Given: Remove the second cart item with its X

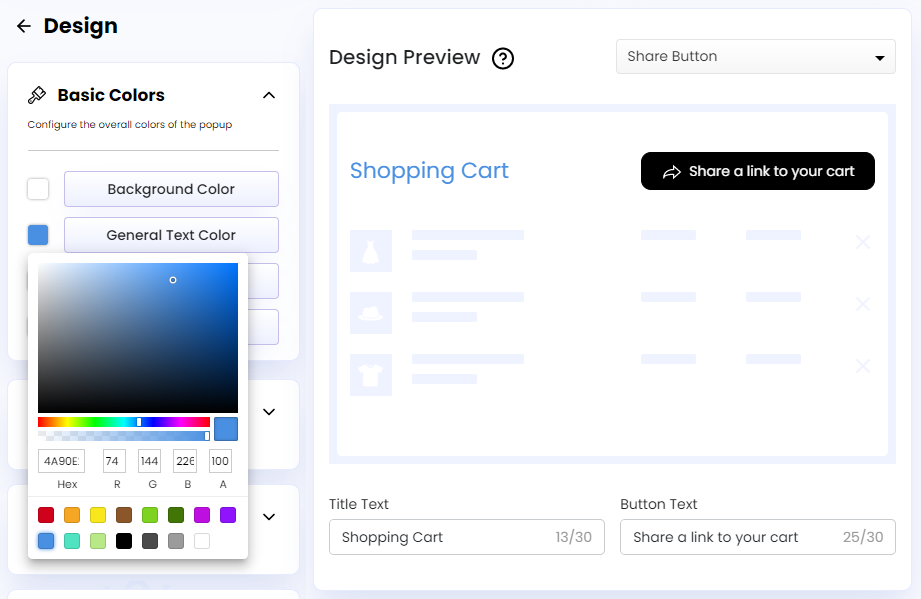Looking at the screenshot, I should [x=862, y=304].
